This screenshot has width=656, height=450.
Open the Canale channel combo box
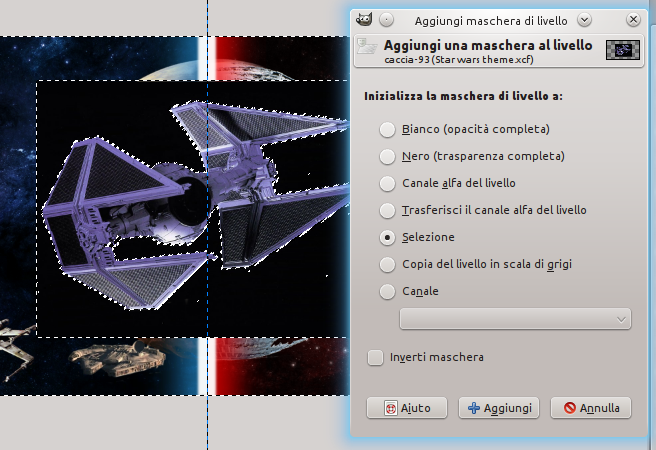(x=515, y=319)
